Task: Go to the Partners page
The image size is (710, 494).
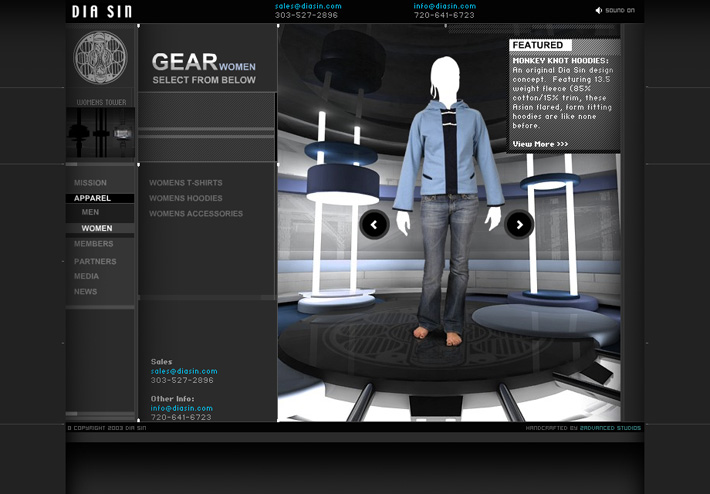Action: pyautogui.click(x=95, y=261)
